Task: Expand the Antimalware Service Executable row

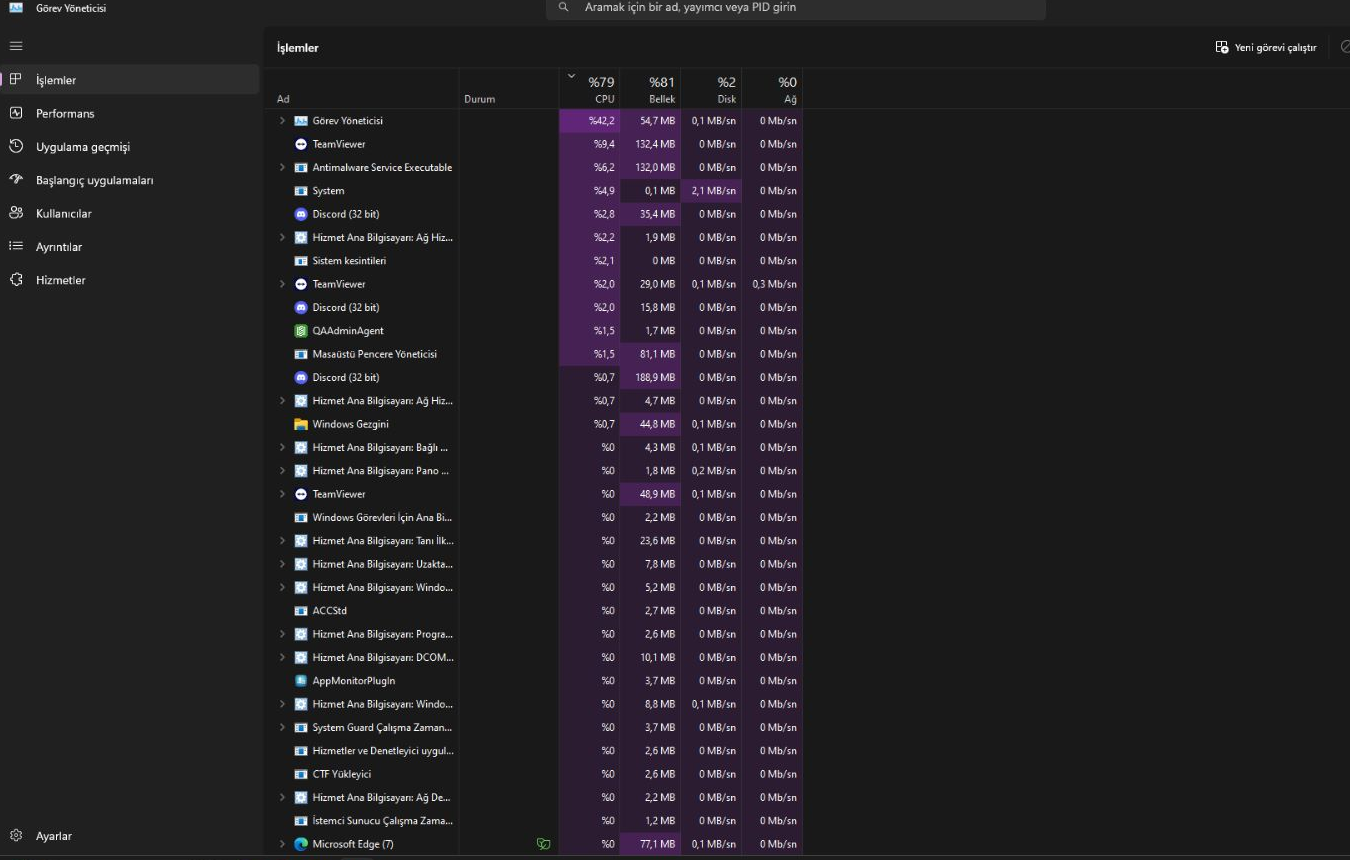Action: [282, 167]
